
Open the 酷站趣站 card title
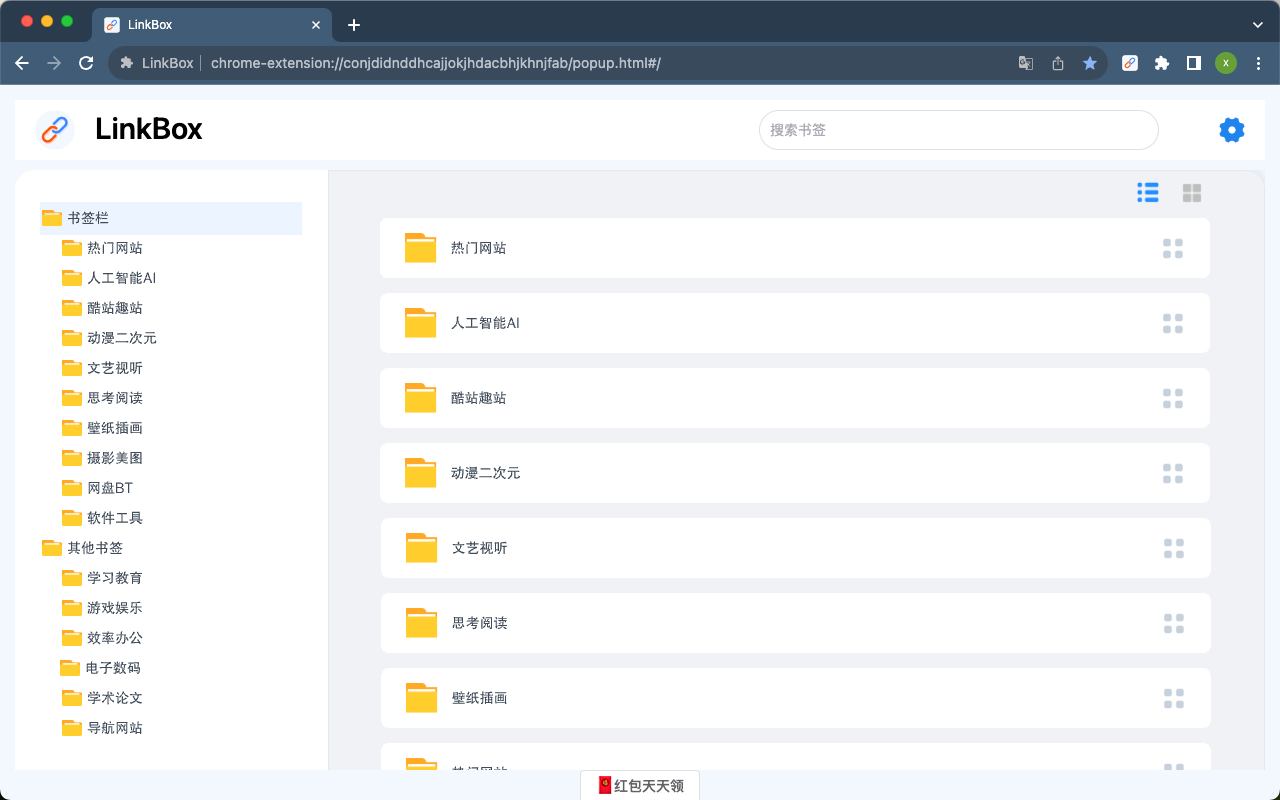[x=478, y=398]
